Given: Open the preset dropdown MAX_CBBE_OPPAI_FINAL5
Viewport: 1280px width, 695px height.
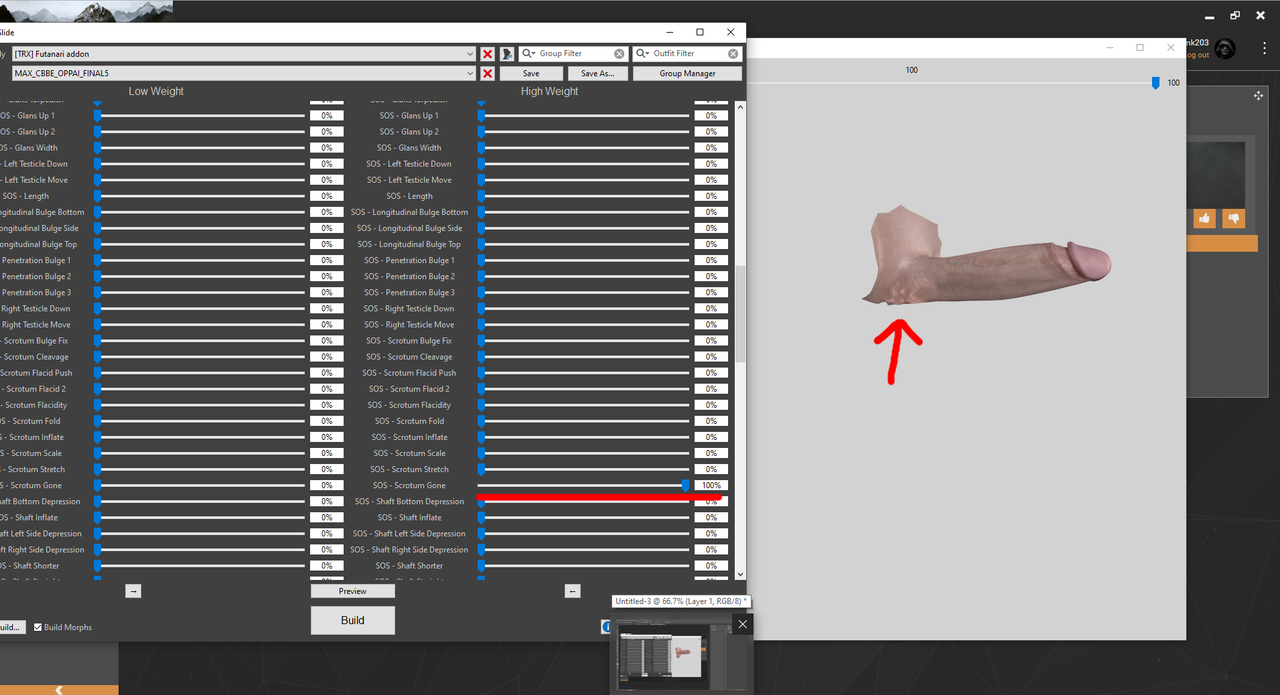Looking at the screenshot, I should [243, 74].
